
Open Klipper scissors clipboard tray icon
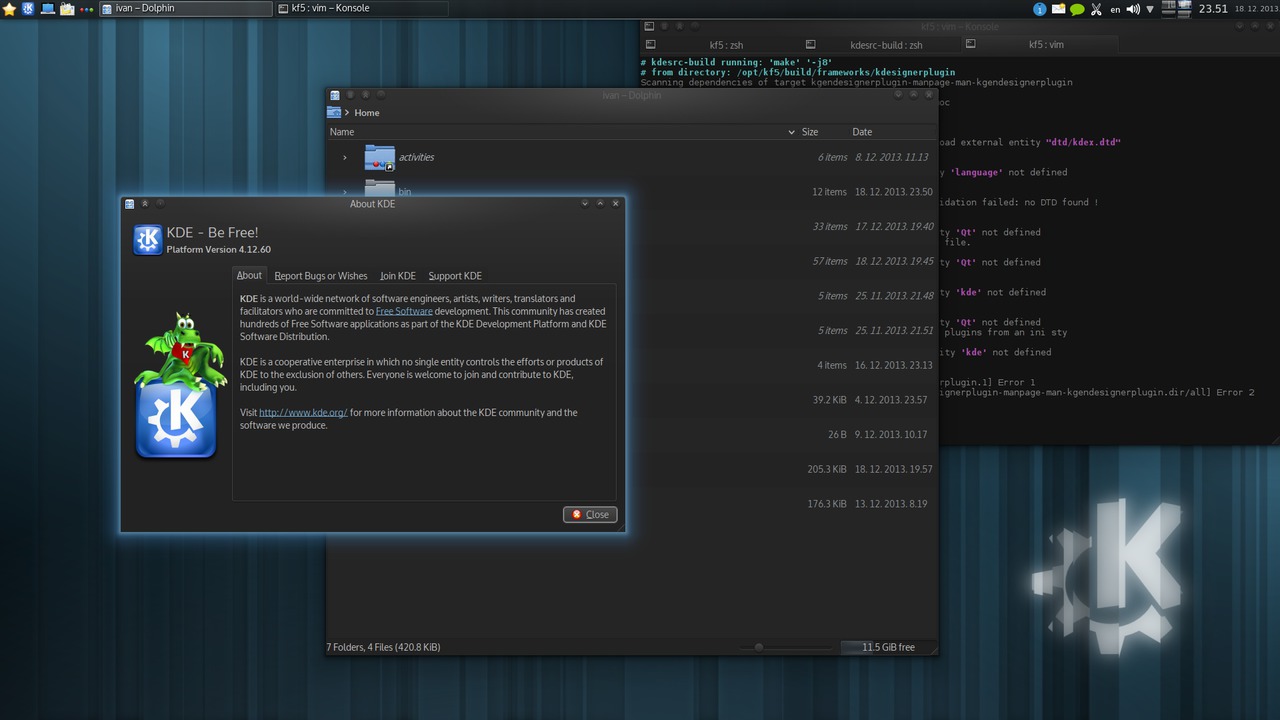pyautogui.click(x=1096, y=9)
